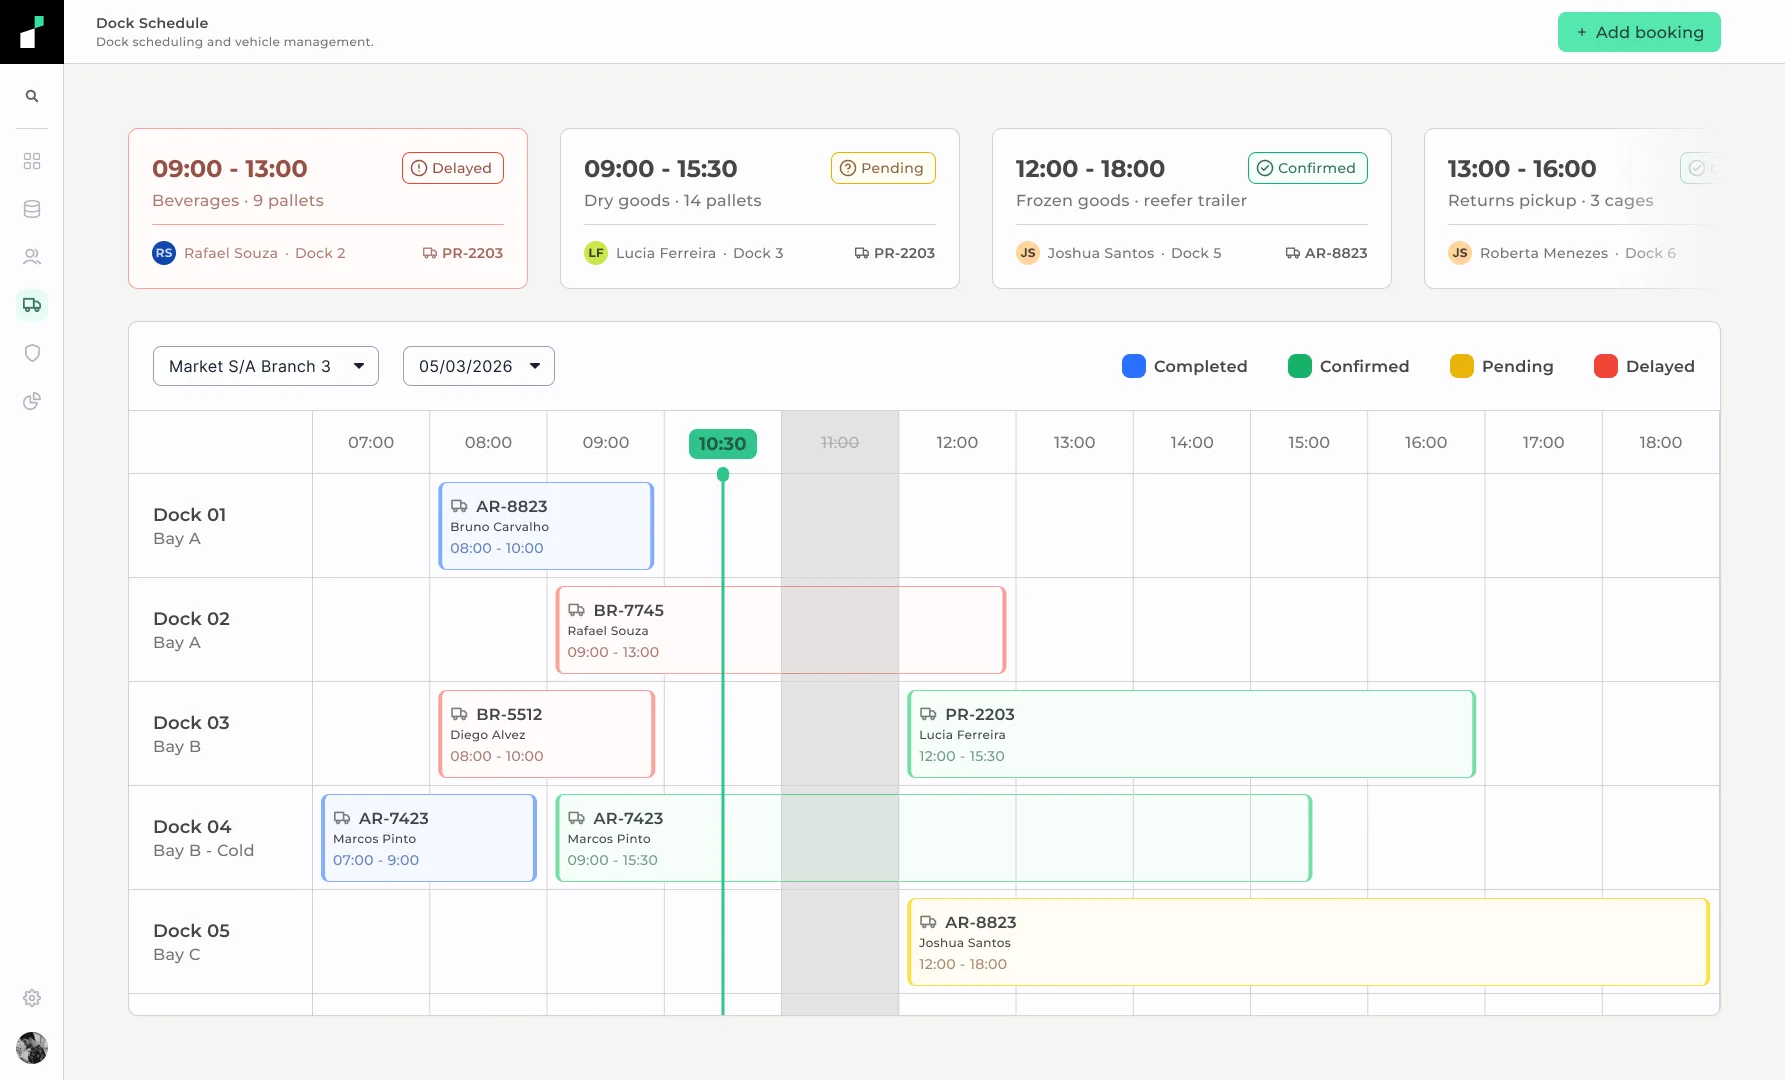Click the struck-through 11:00 column header
This screenshot has width=1785, height=1080.
[x=840, y=442]
